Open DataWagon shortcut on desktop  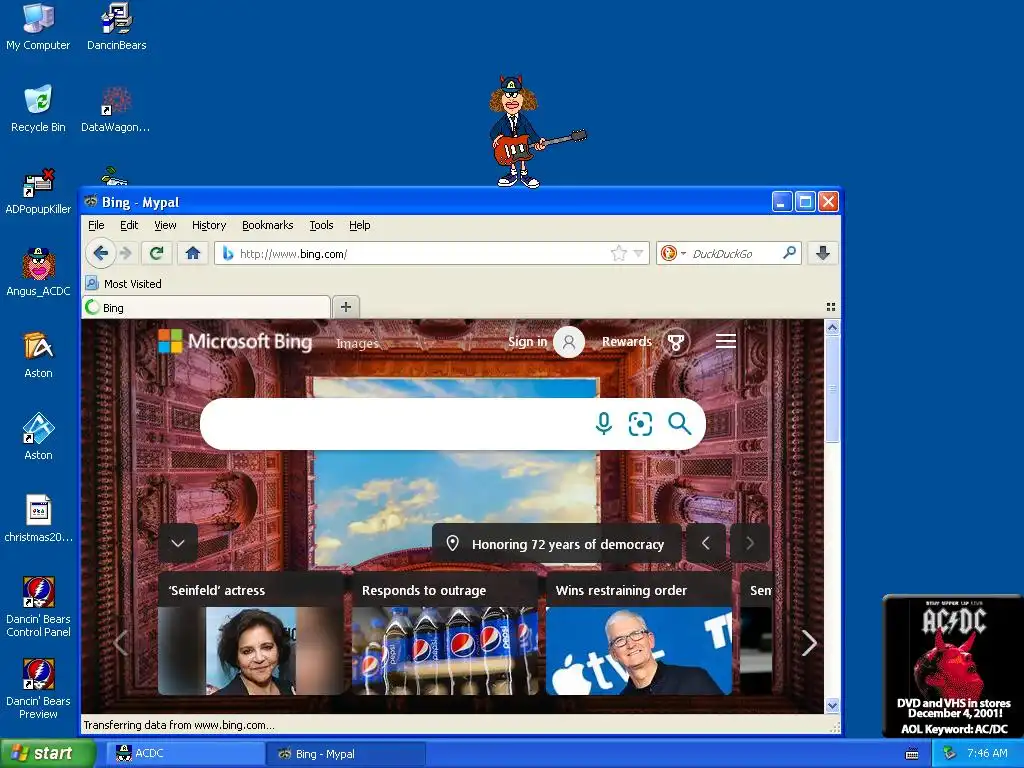point(116,108)
